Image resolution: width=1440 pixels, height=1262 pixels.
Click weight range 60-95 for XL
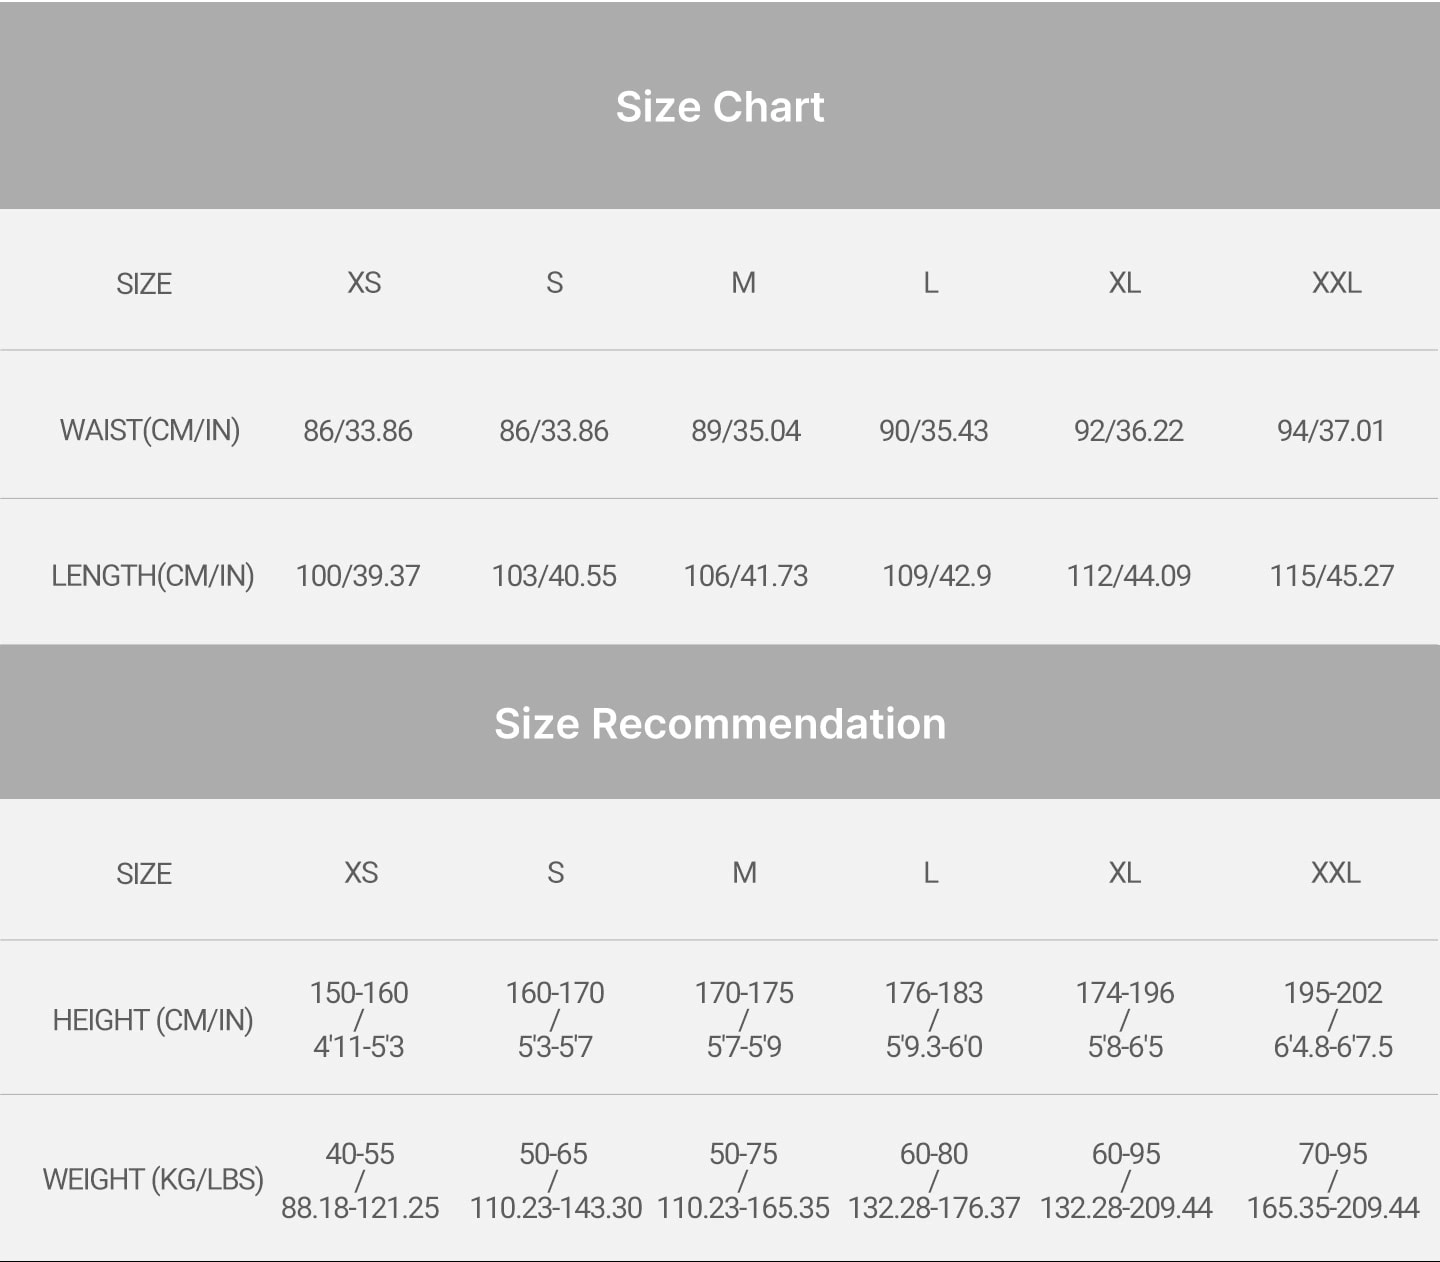(1126, 1154)
